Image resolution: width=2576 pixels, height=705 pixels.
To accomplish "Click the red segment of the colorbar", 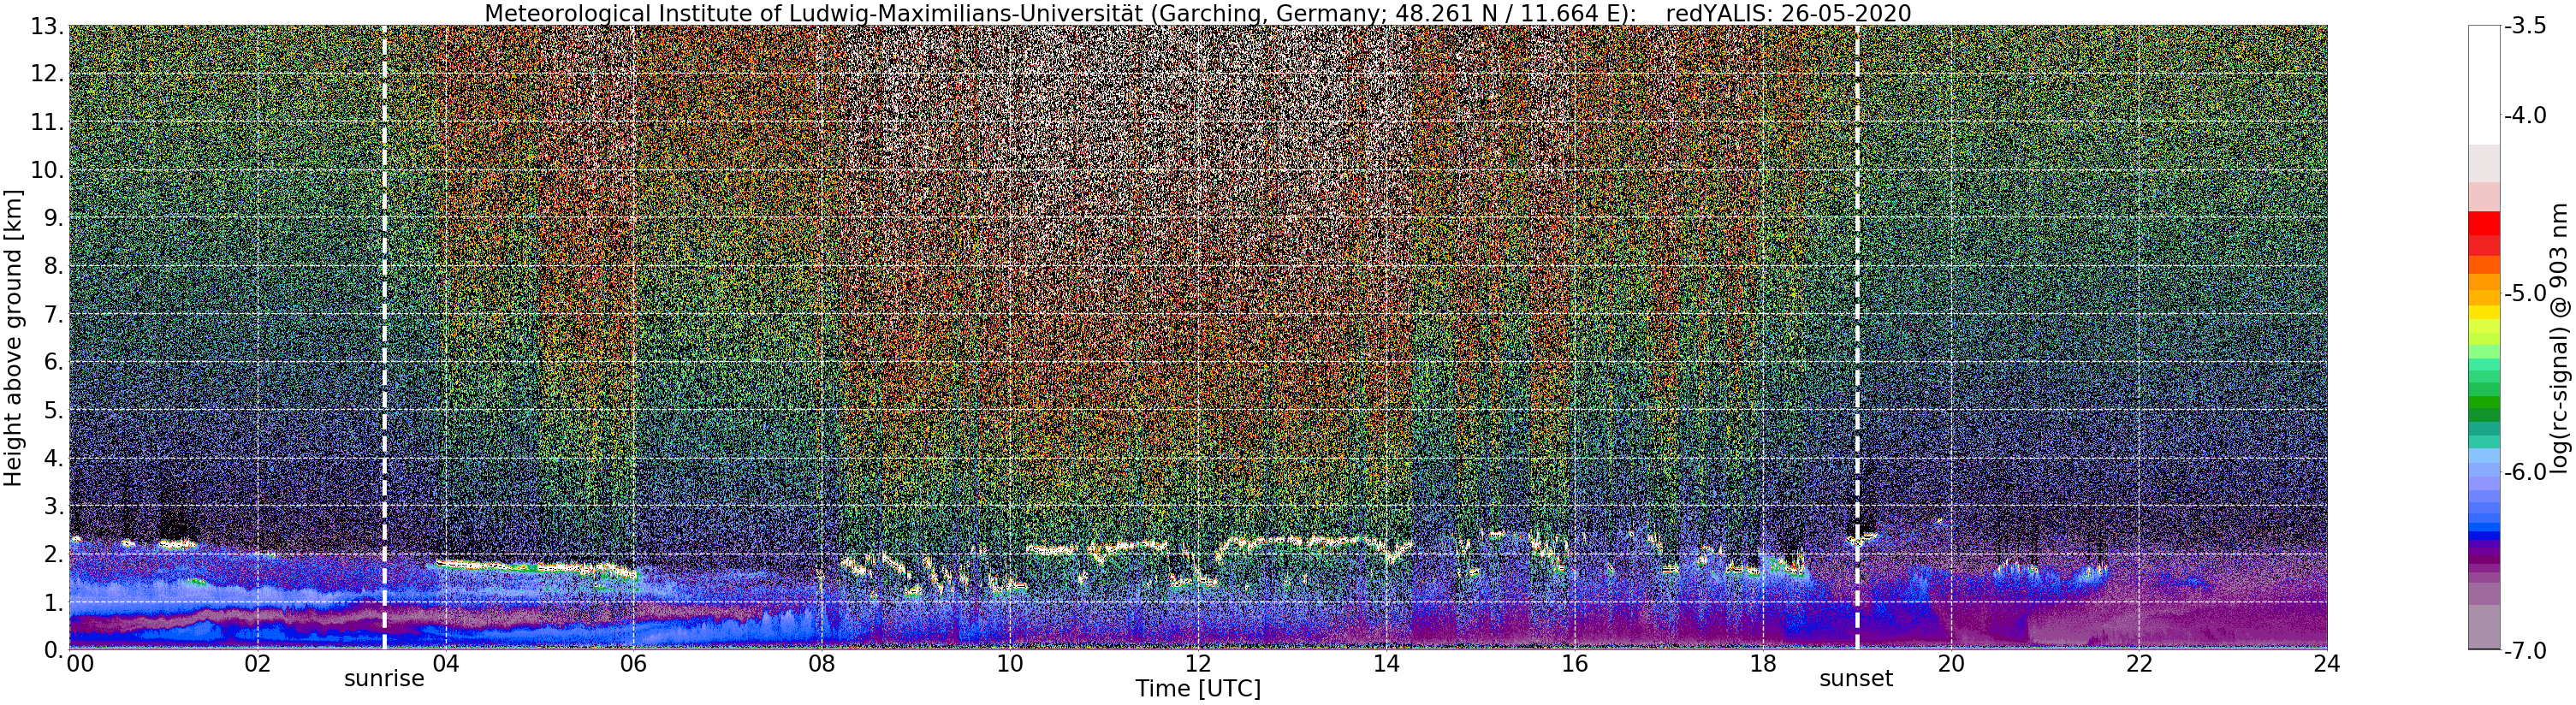I will click(2484, 224).
